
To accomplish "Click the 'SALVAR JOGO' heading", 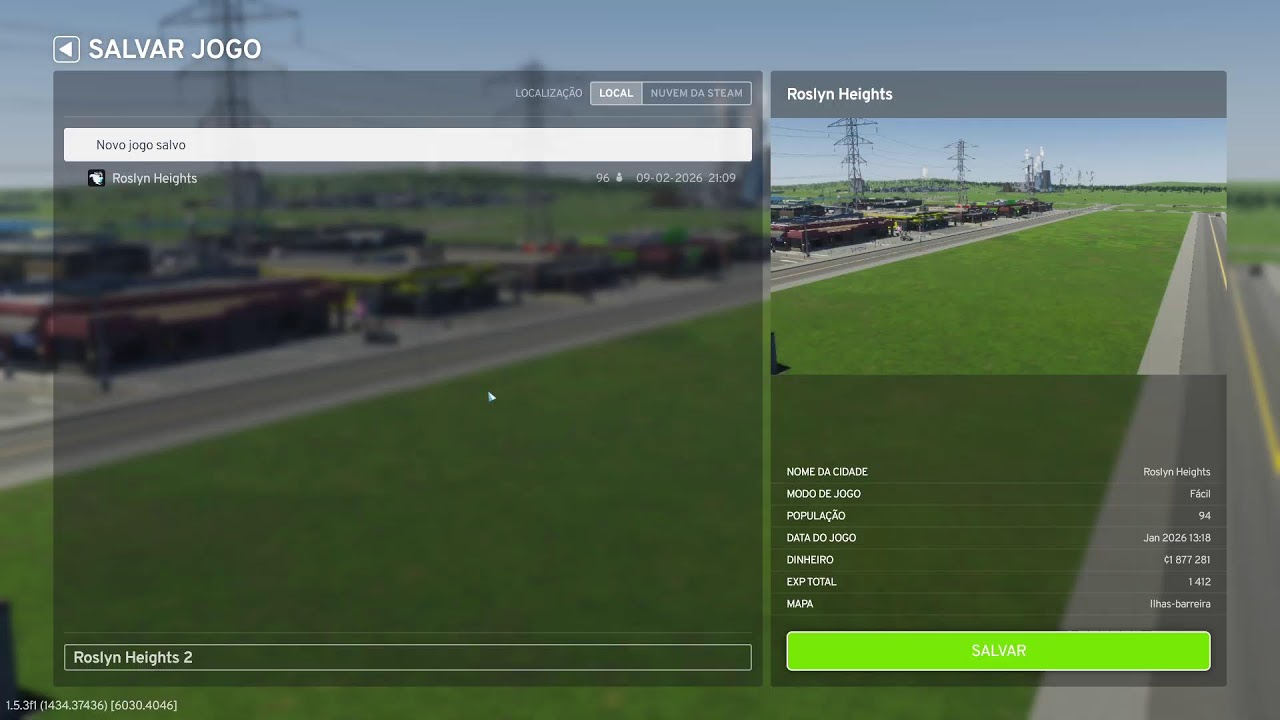I will 175,49.
